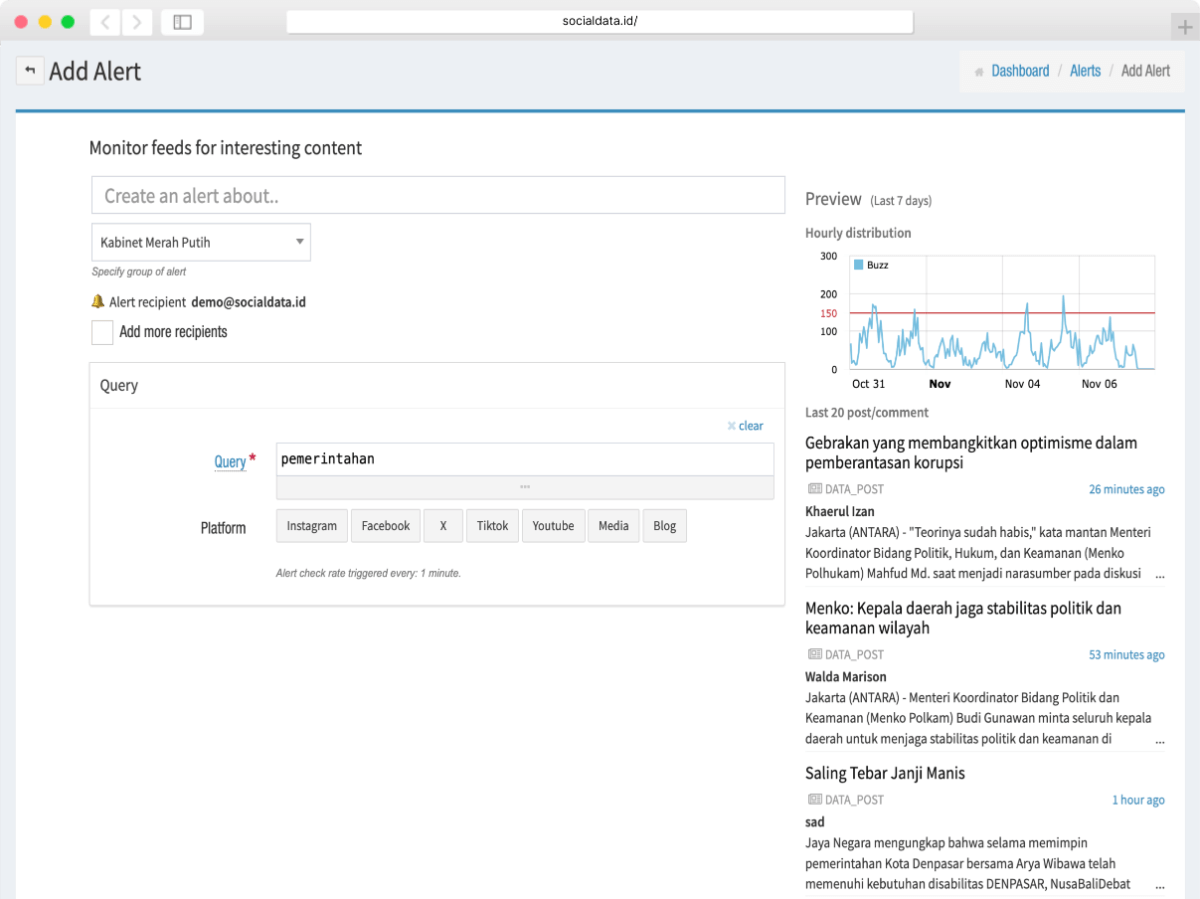Click the back arrow beside Add Alert

30,71
